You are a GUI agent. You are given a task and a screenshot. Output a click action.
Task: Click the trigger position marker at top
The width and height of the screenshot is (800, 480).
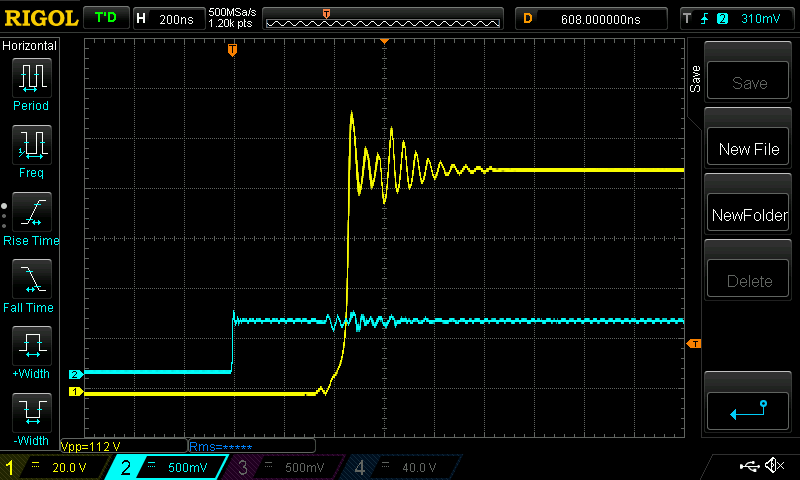(232, 48)
